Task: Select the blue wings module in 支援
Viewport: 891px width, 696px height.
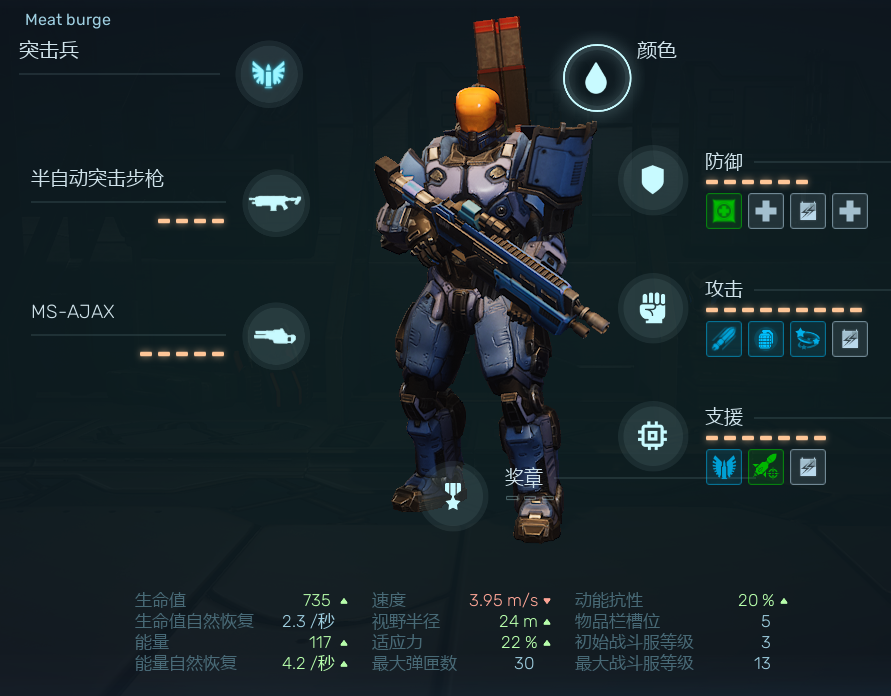Action: (x=724, y=467)
